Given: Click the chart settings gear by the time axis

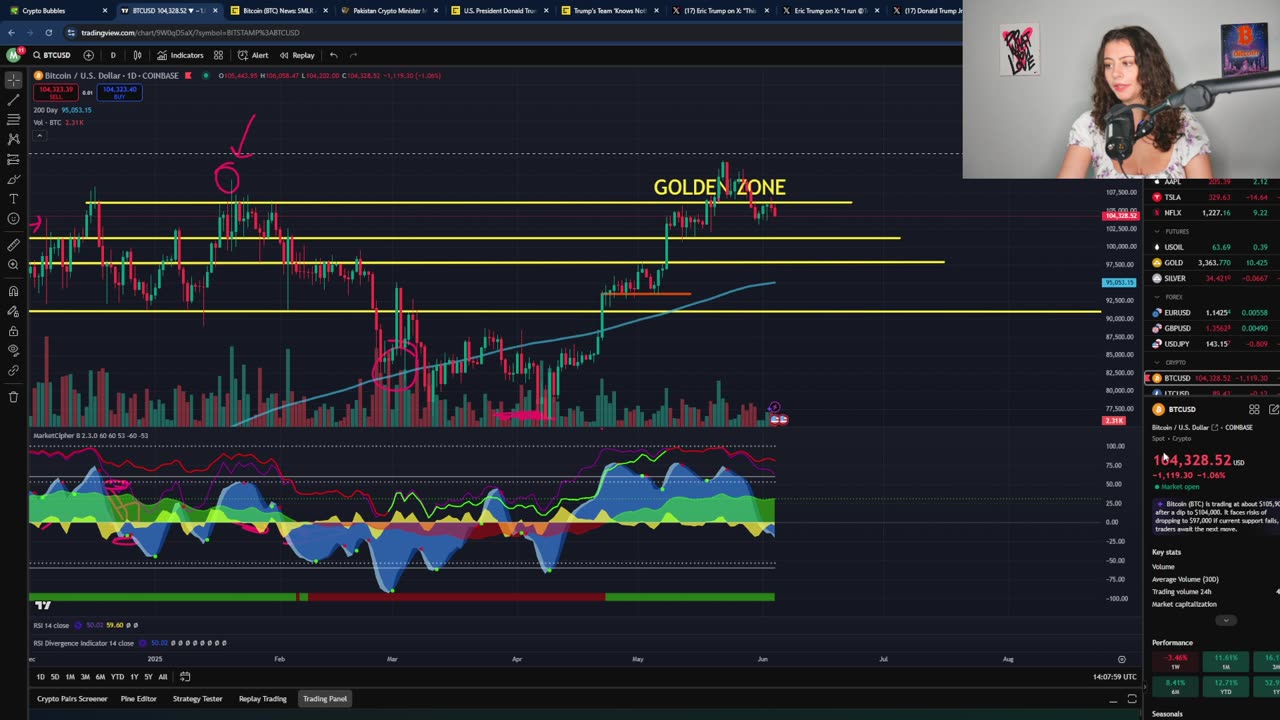Looking at the screenshot, I should point(1121,659).
